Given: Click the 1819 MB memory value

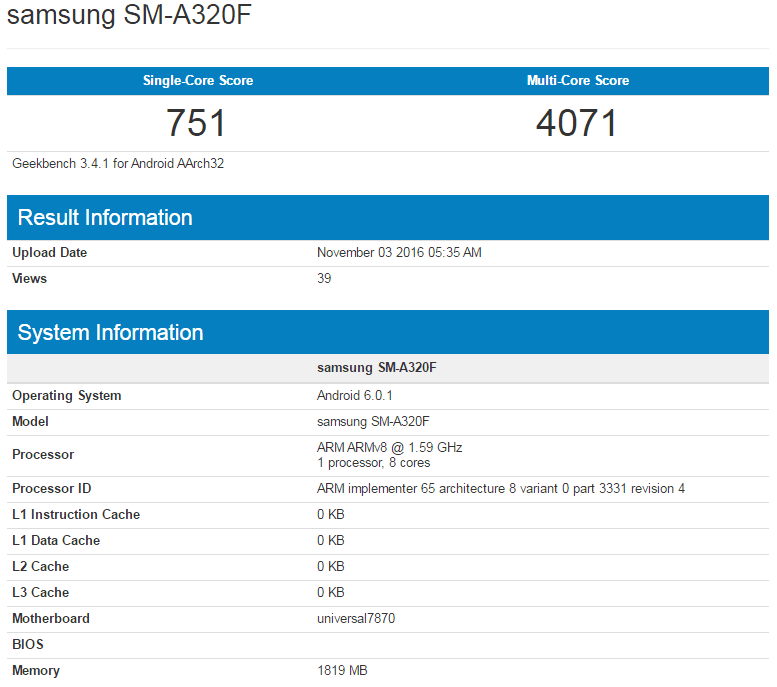Looking at the screenshot, I should pos(342,671).
